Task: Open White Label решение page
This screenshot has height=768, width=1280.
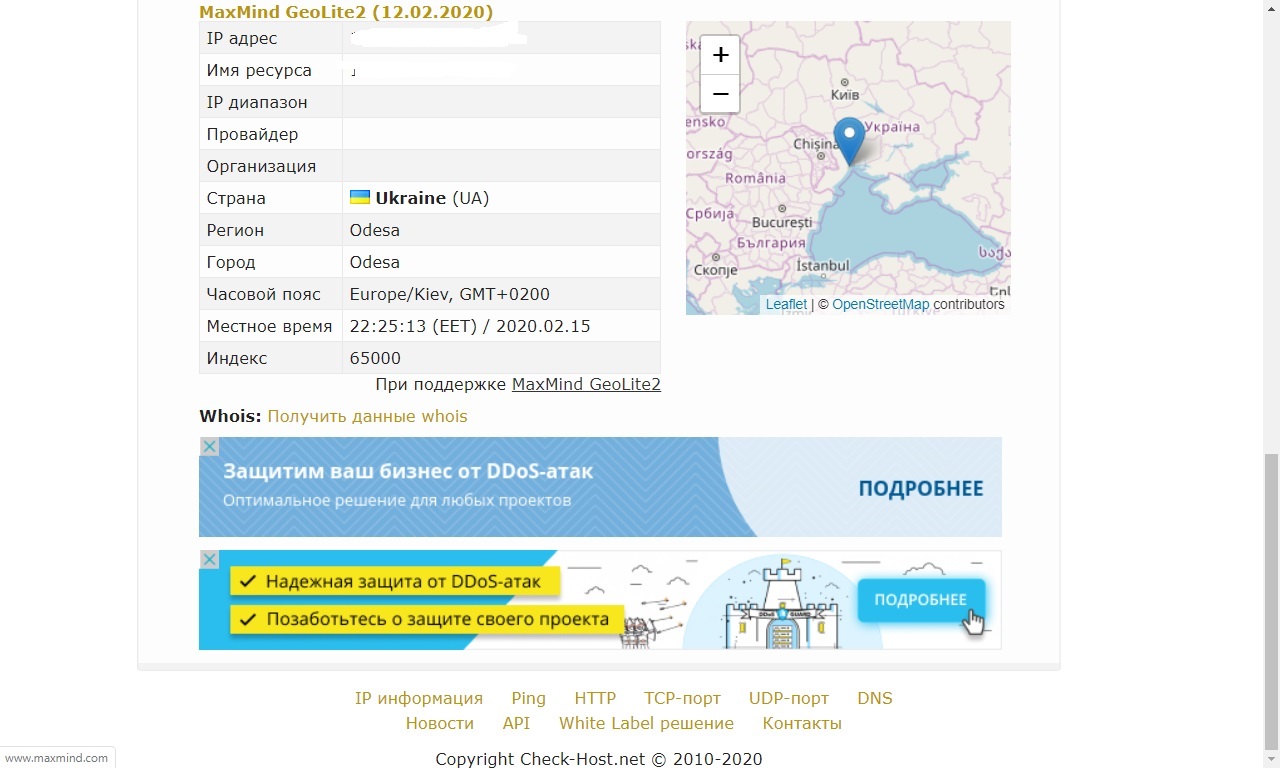Action: pos(646,723)
